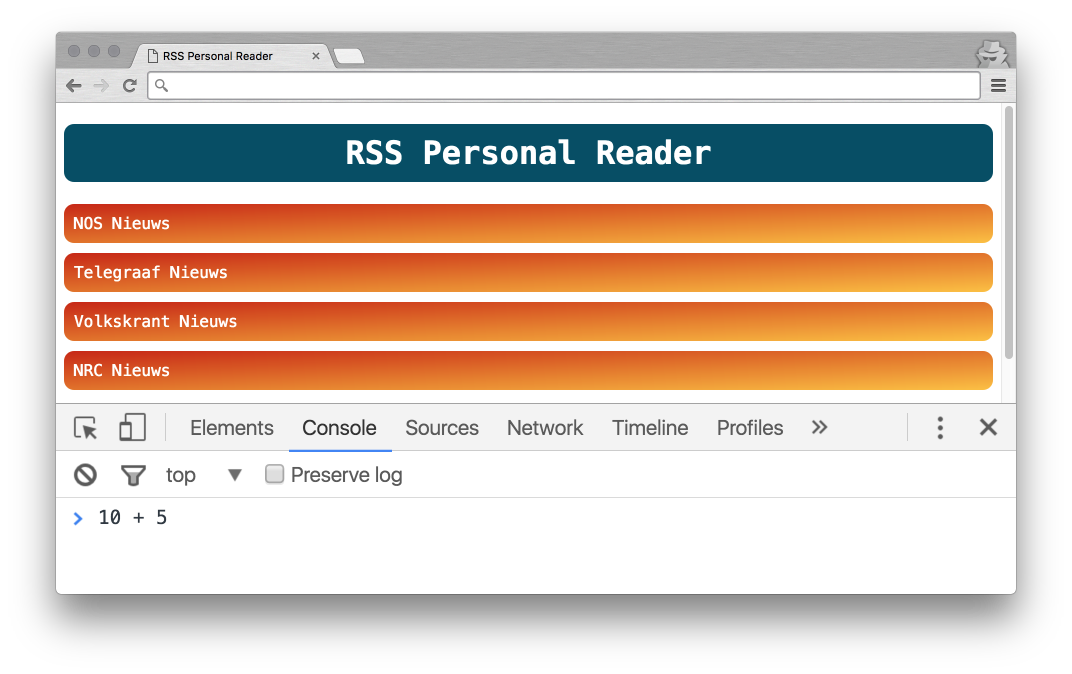The width and height of the screenshot is (1072, 674).
Task: Show more DevTools tabs chevron
Action: (819, 428)
